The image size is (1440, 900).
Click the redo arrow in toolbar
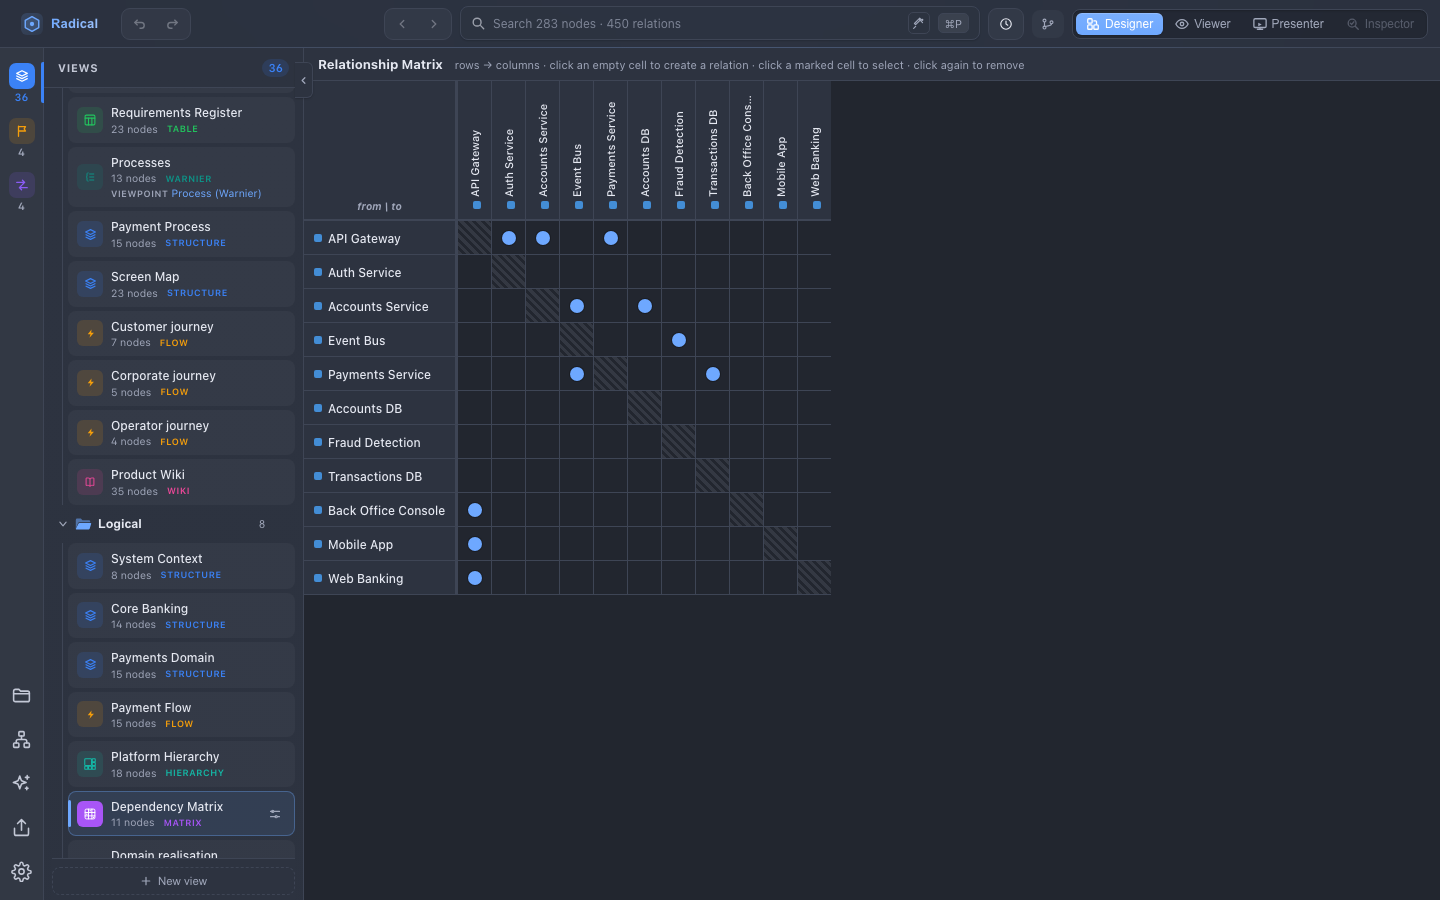[x=172, y=24]
